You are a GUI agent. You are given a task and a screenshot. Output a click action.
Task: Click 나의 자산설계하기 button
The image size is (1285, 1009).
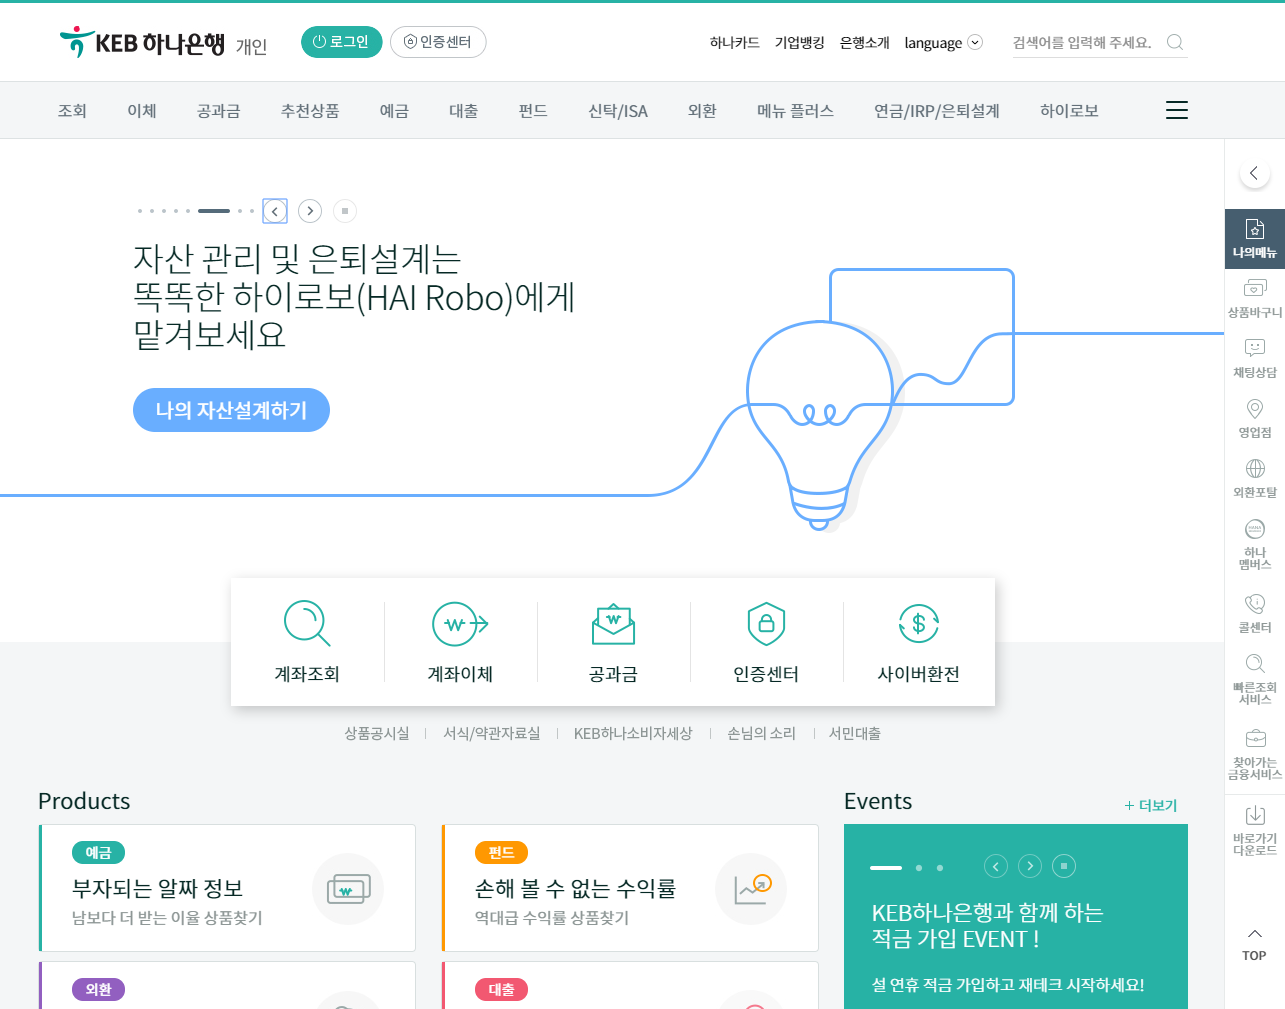coord(231,410)
